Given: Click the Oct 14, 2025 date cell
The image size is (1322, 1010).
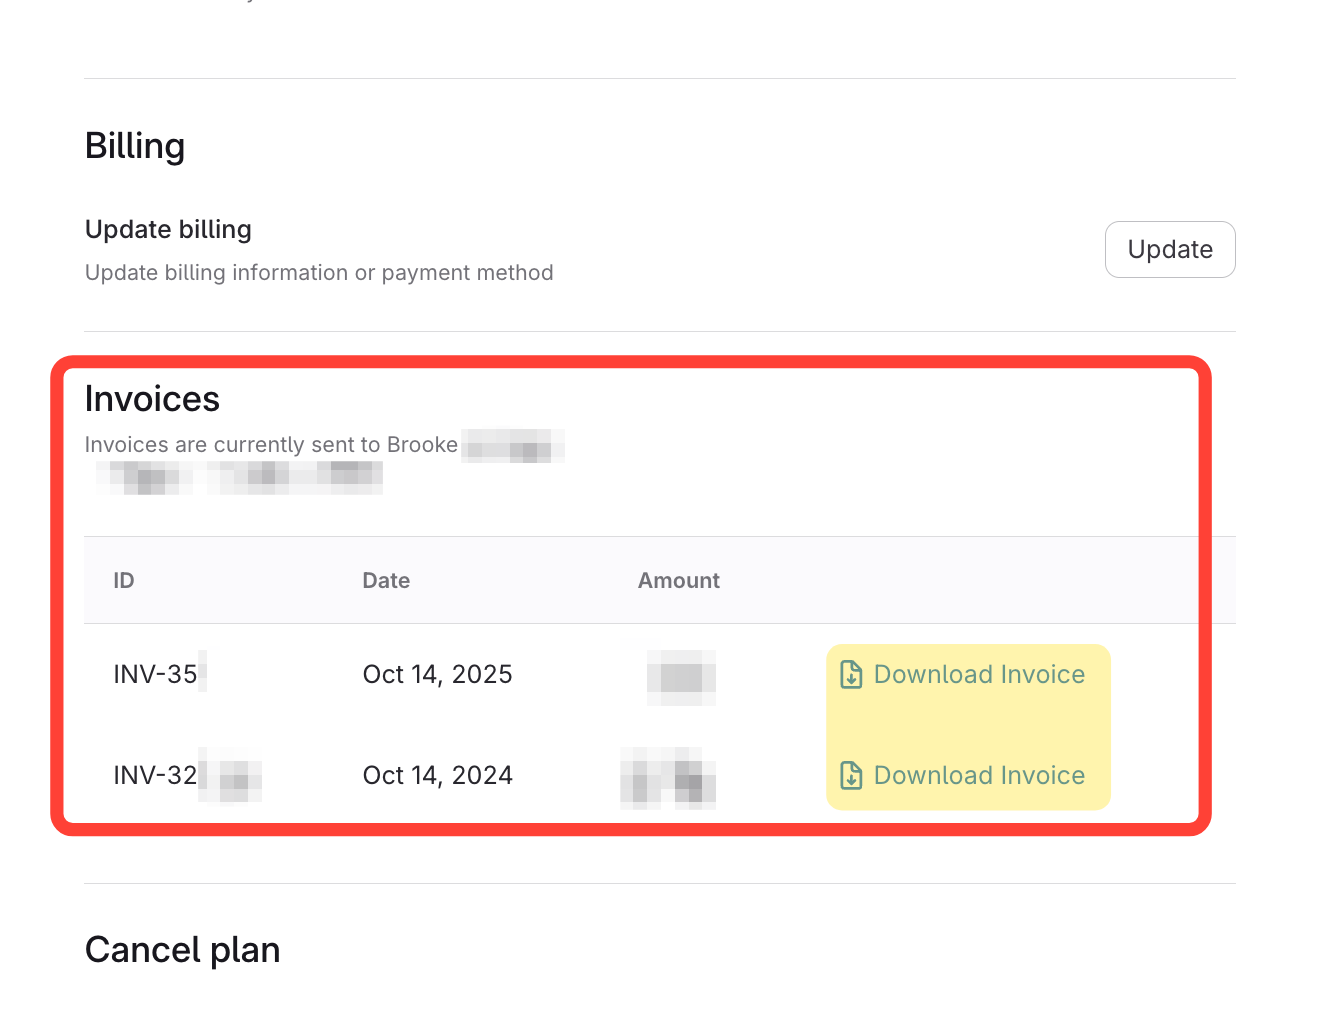Looking at the screenshot, I should (437, 675).
